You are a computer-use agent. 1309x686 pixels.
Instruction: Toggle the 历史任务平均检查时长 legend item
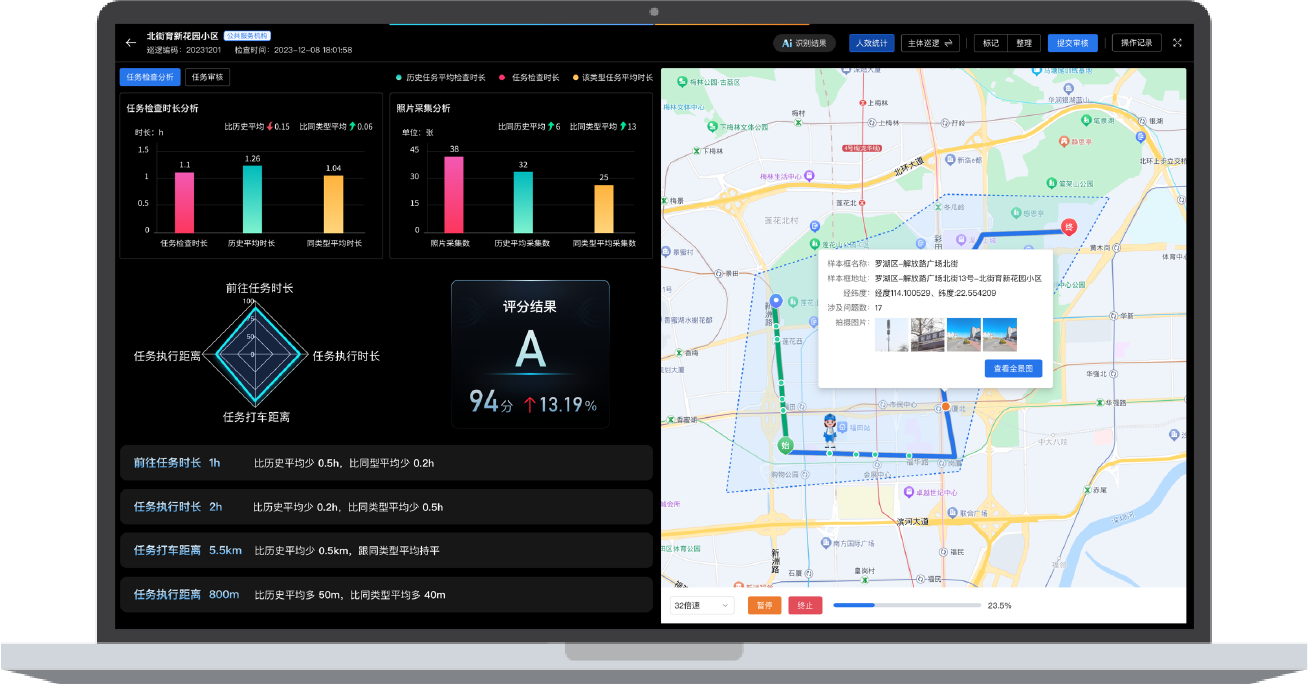pos(441,77)
